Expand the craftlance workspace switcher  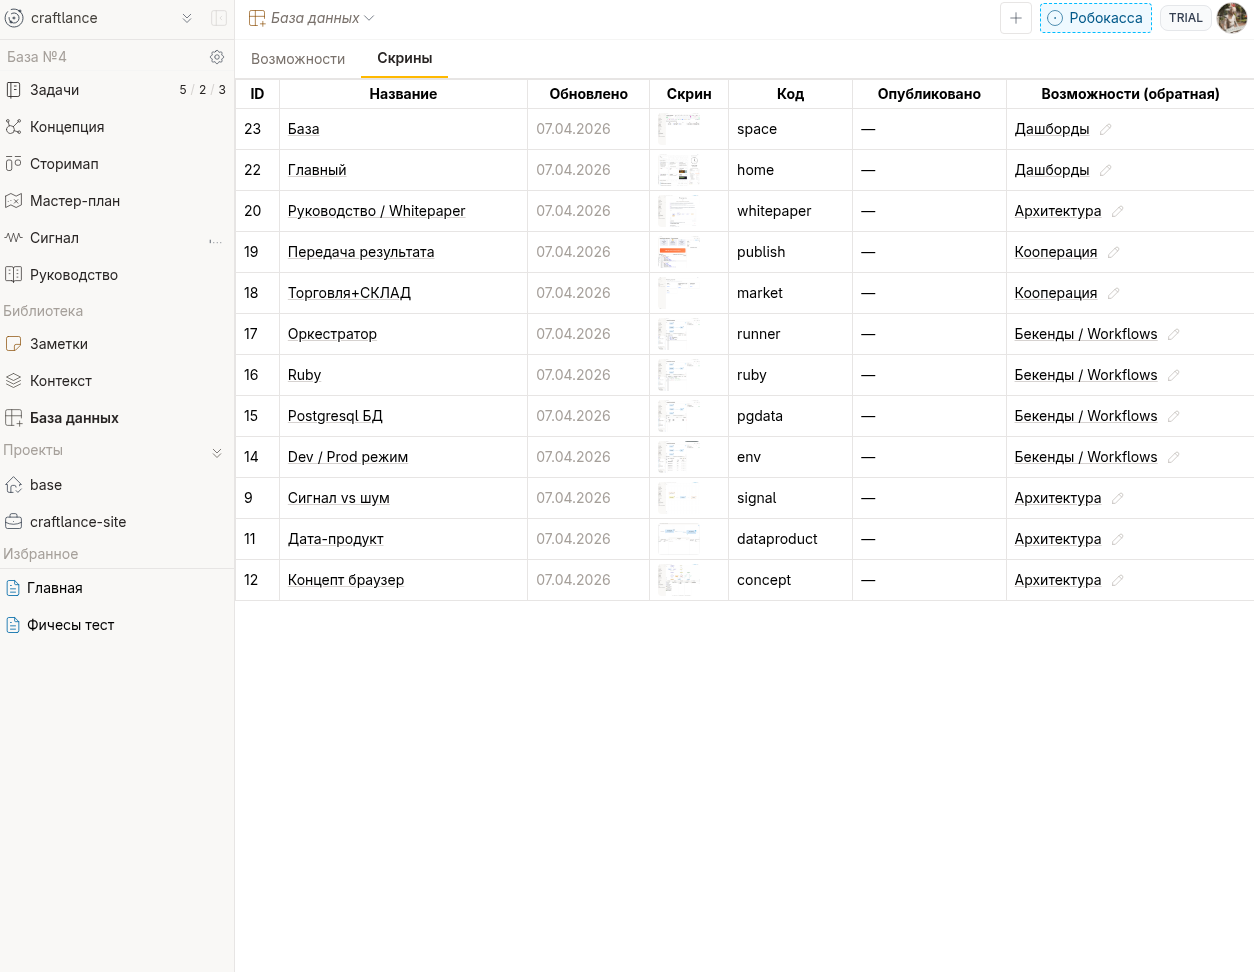coord(186,18)
